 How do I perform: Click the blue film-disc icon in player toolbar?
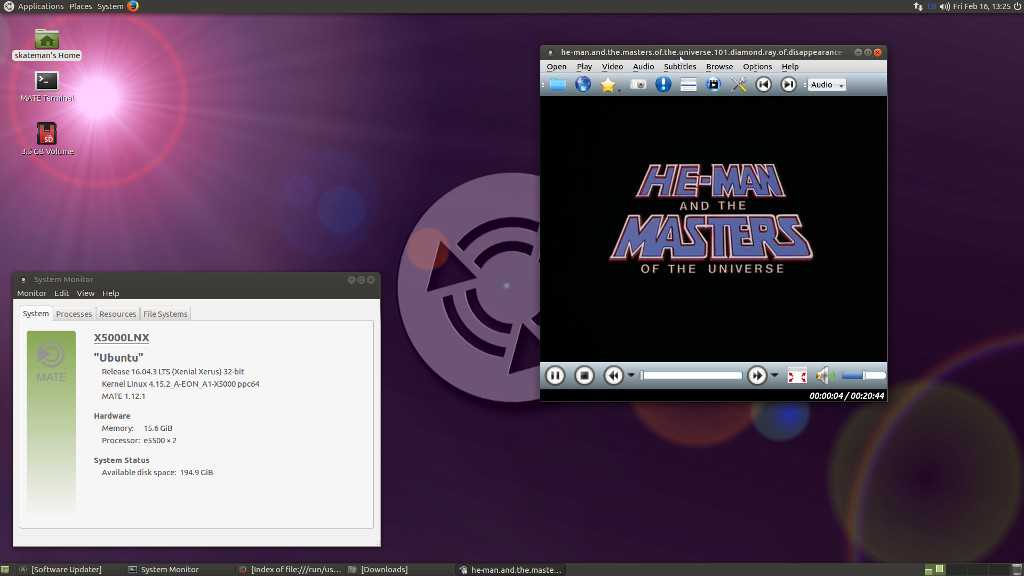[x=713, y=84]
